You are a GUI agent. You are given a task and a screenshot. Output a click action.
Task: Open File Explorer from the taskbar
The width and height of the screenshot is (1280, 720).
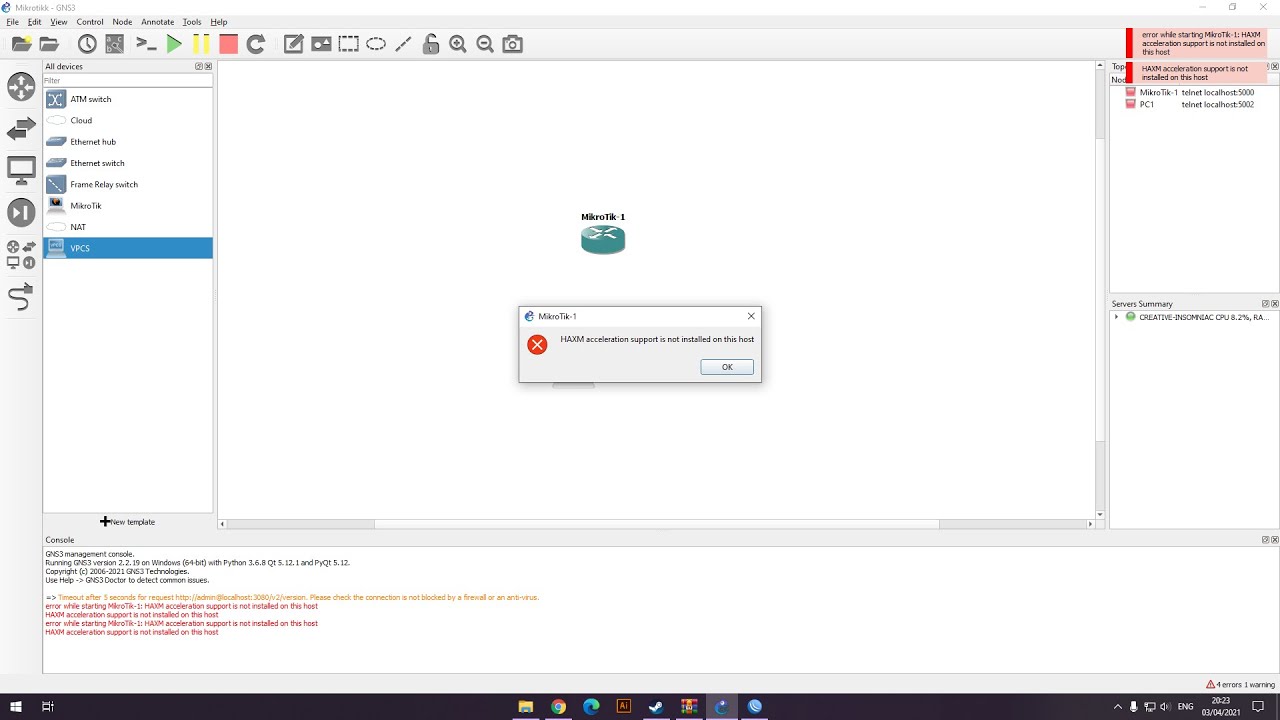click(526, 706)
